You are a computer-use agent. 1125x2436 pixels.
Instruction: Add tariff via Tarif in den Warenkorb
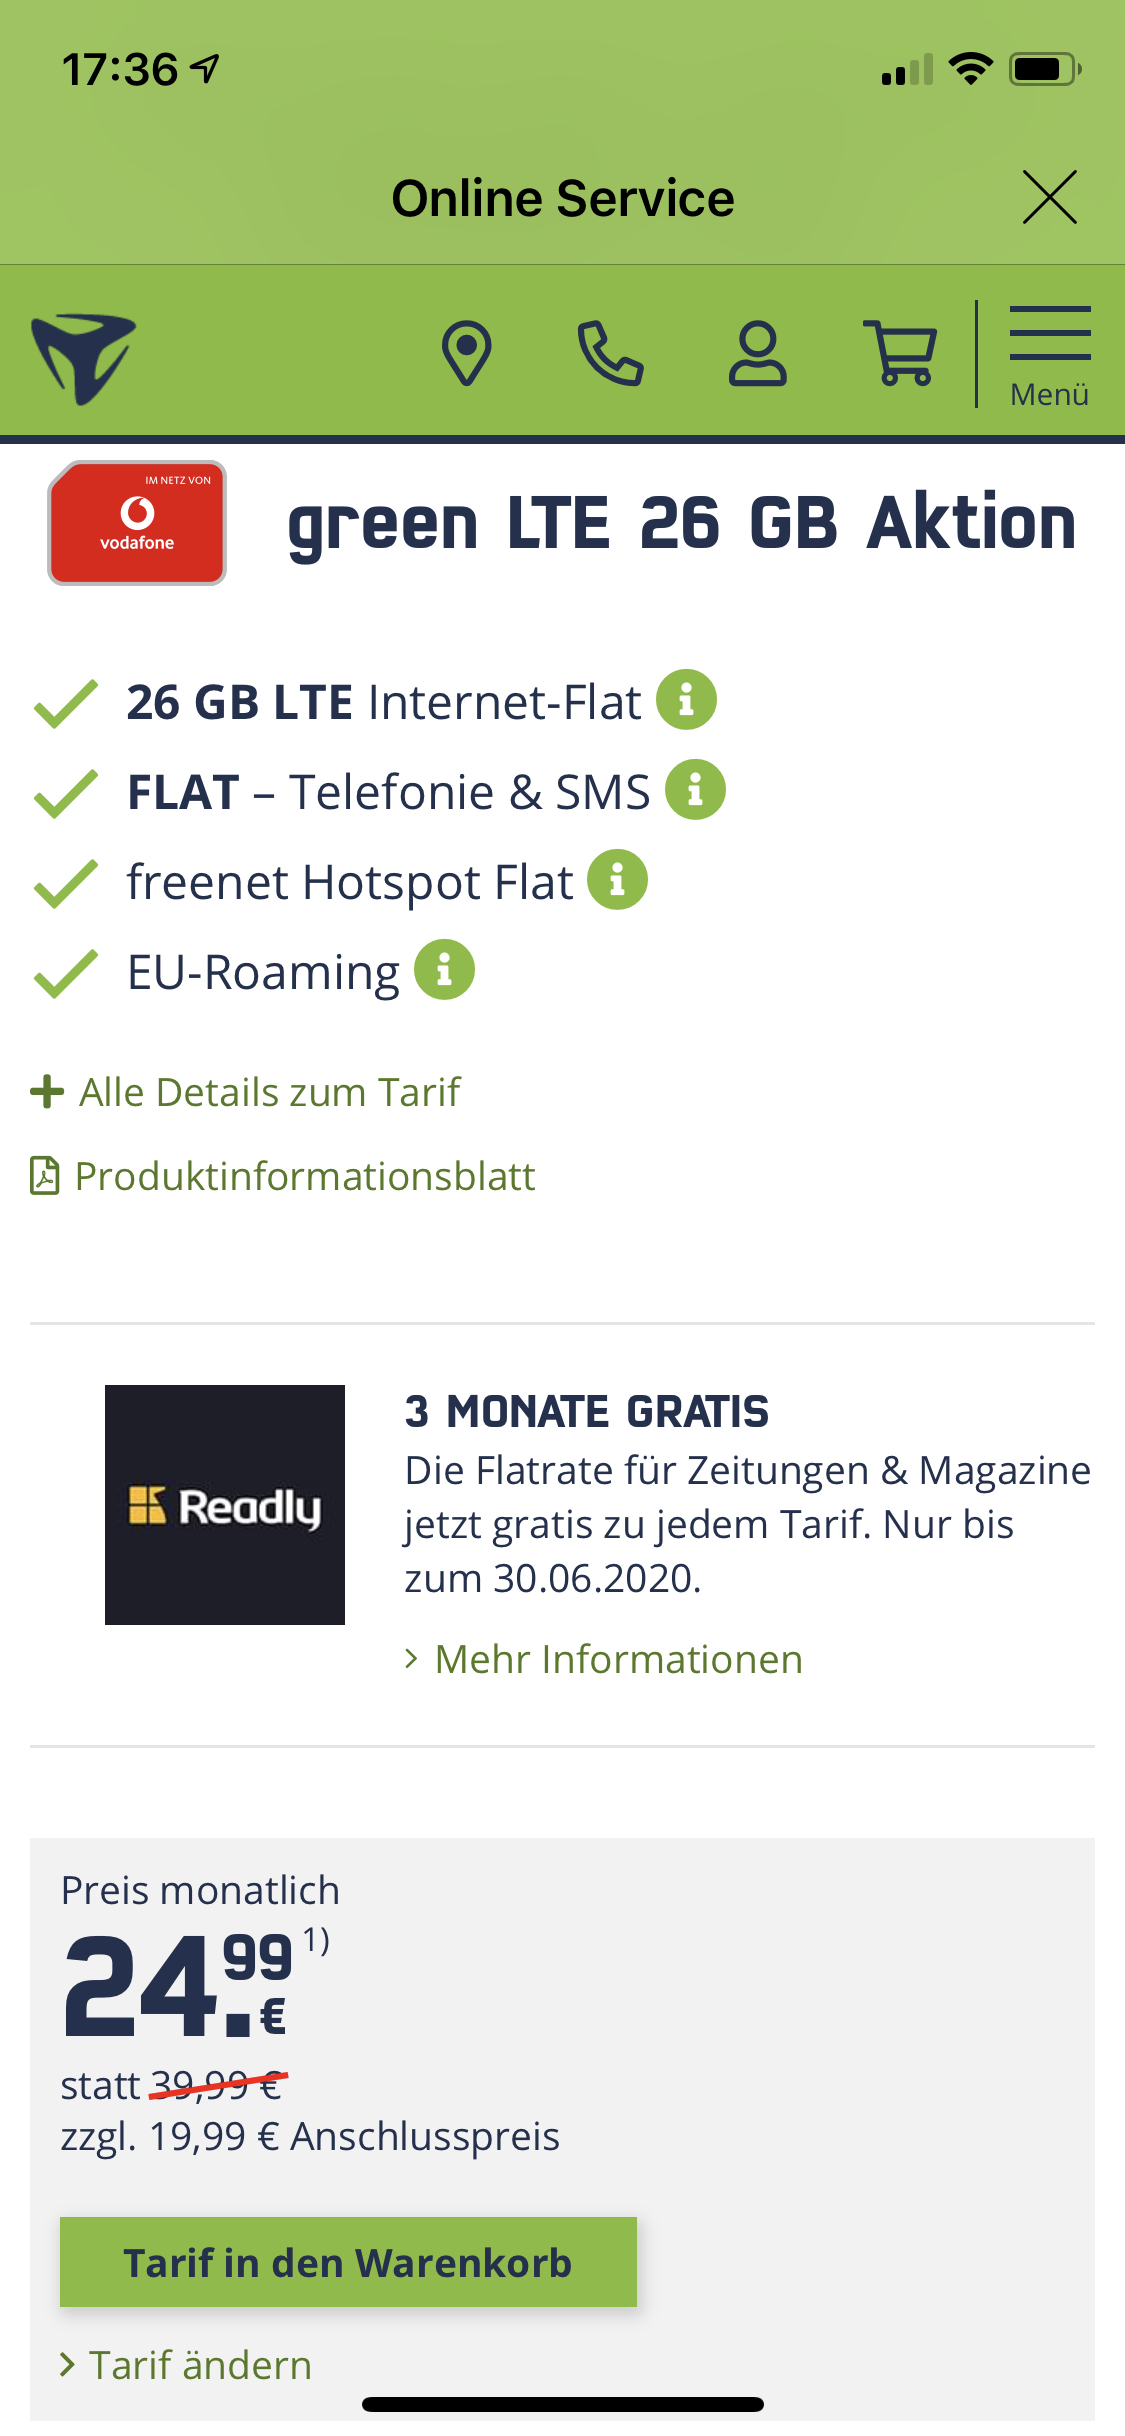(348, 2262)
